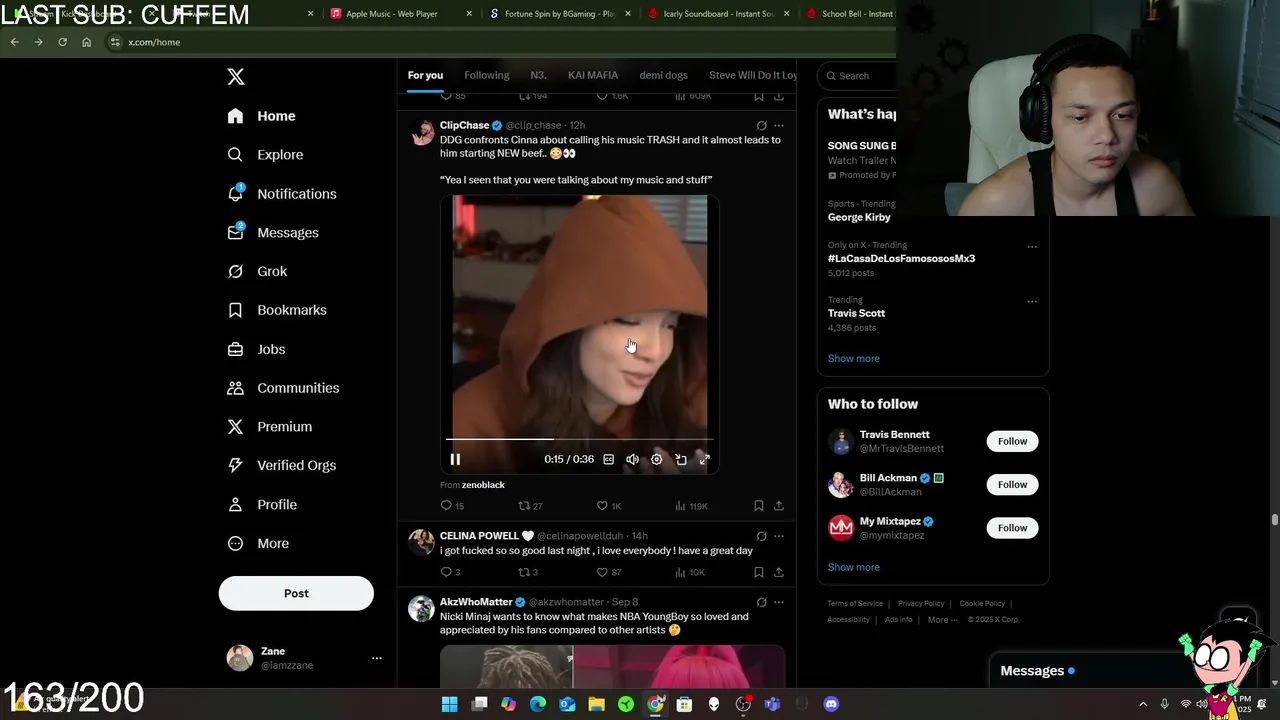The height and width of the screenshot is (720, 1280).
Task: Open Grok action on AkzWhoMatter post
Action: click(x=761, y=602)
